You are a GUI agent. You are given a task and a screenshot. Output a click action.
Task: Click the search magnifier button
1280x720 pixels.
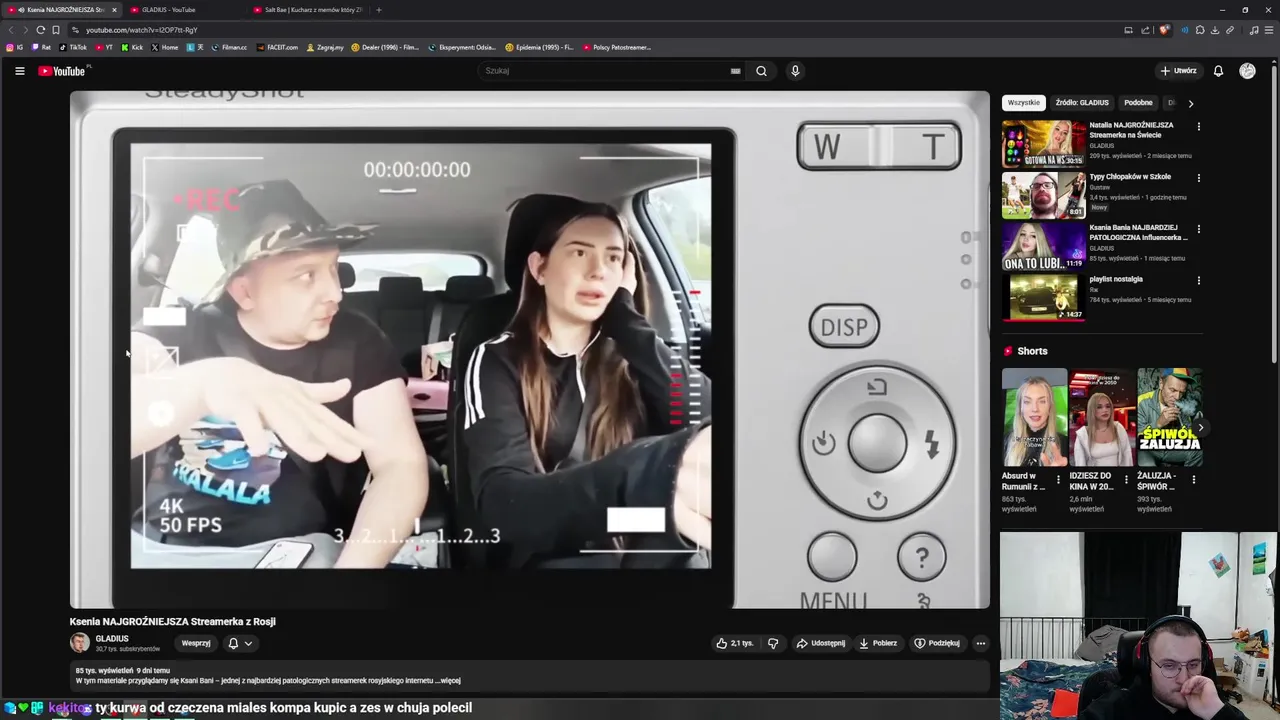coord(761,71)
